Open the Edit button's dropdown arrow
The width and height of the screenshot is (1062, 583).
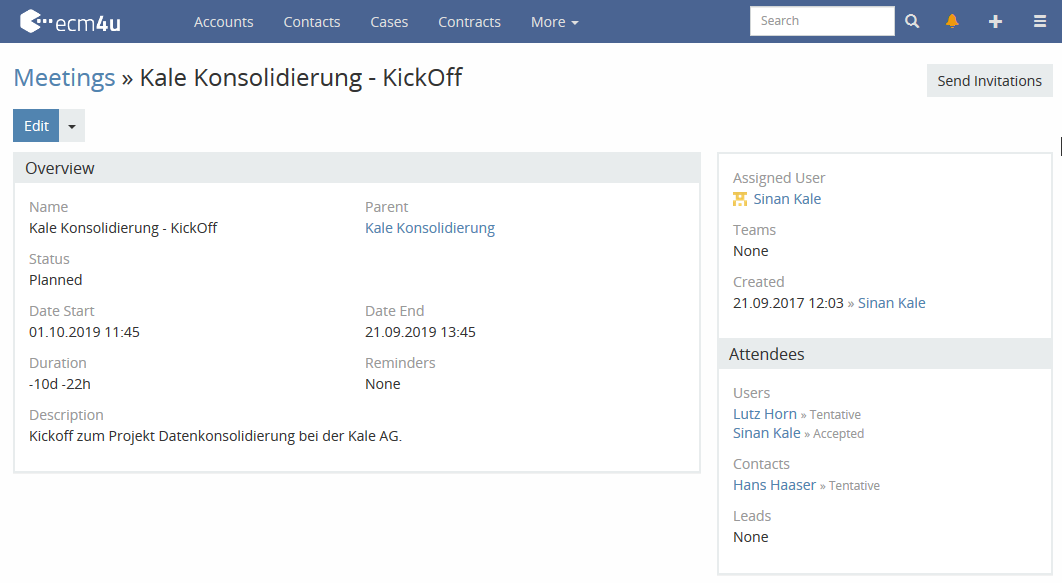71,125
